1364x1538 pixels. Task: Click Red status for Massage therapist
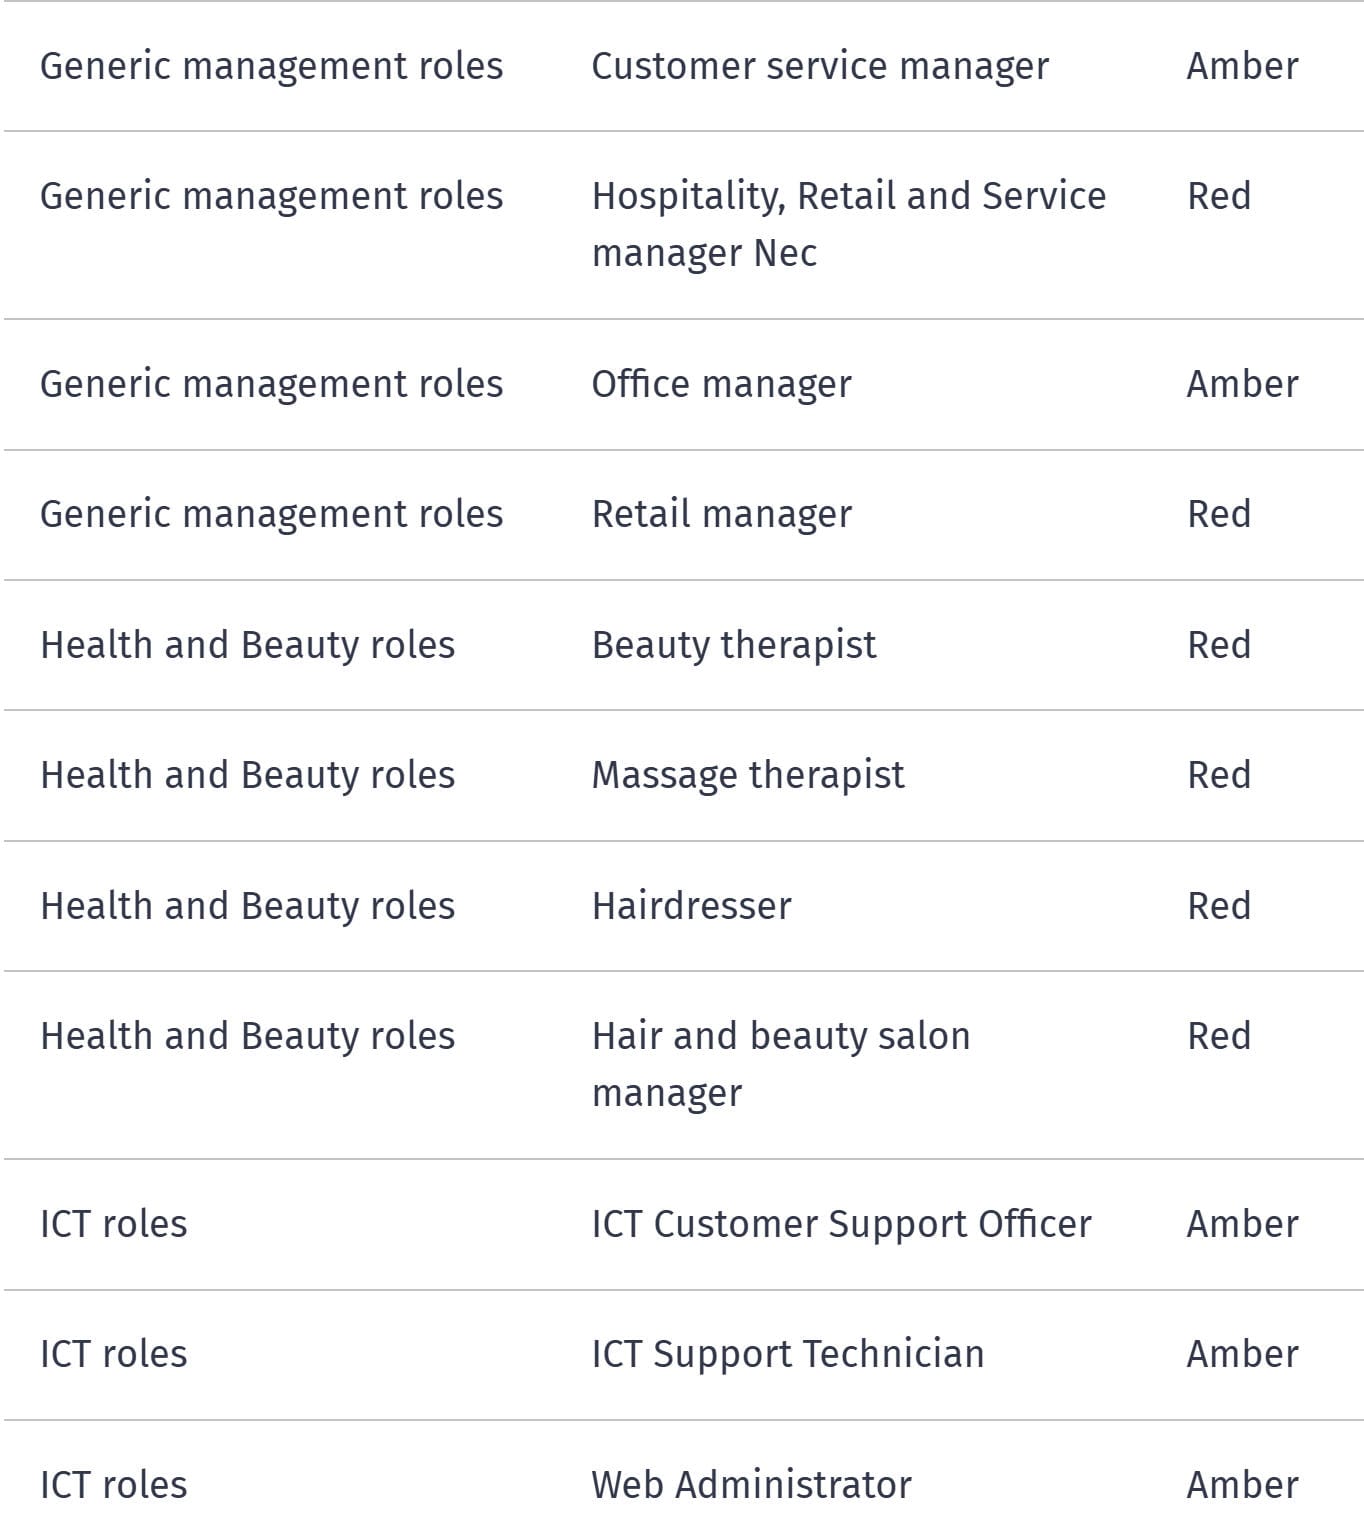click(x=1218, y=775)
